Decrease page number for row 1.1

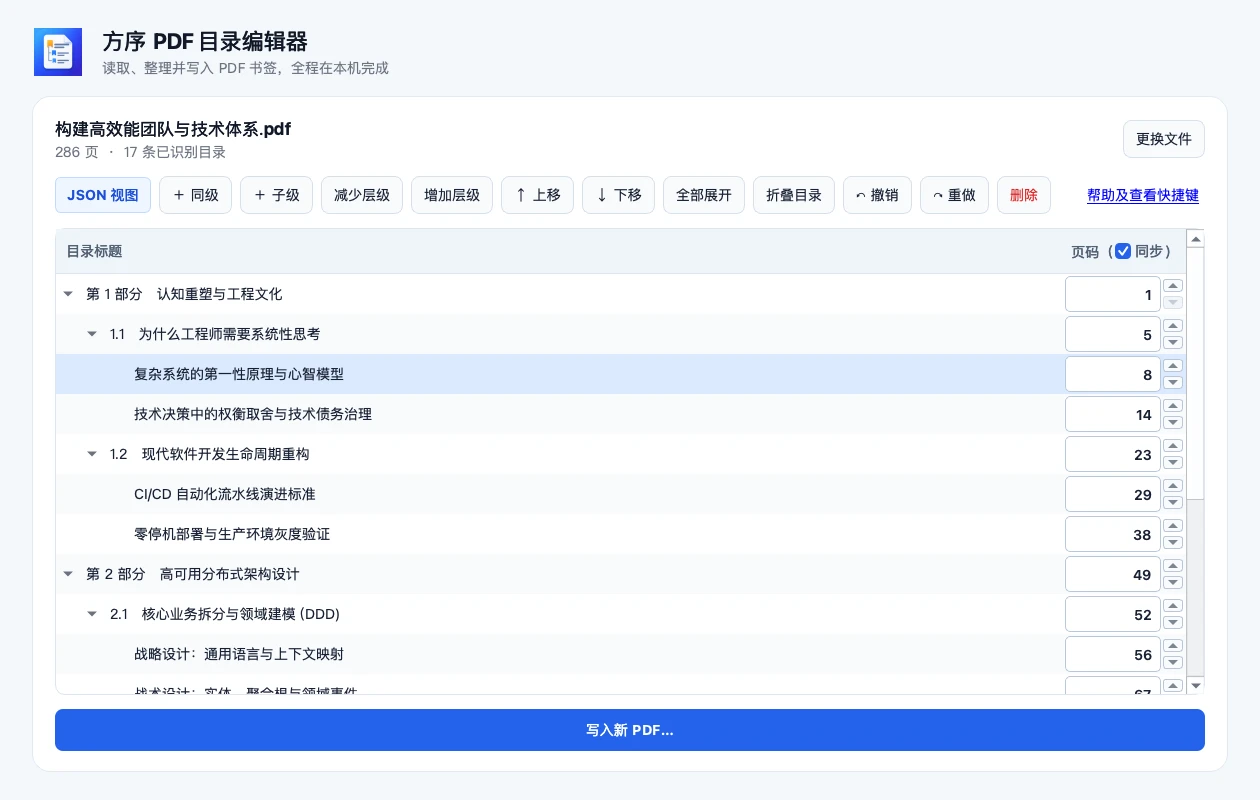(1174, 342)
